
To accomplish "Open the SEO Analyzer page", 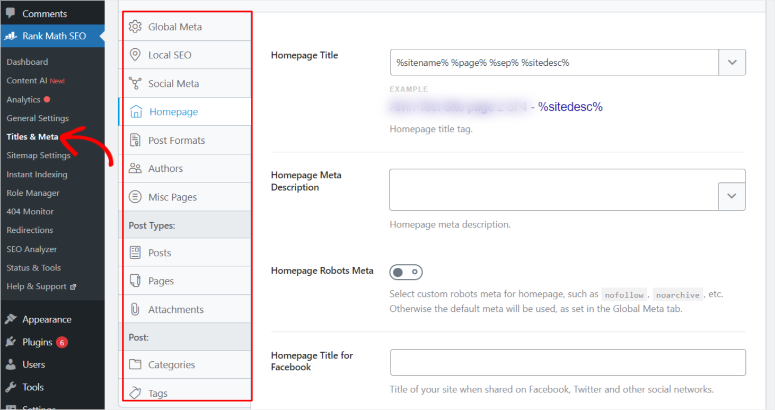I will 32,249.
